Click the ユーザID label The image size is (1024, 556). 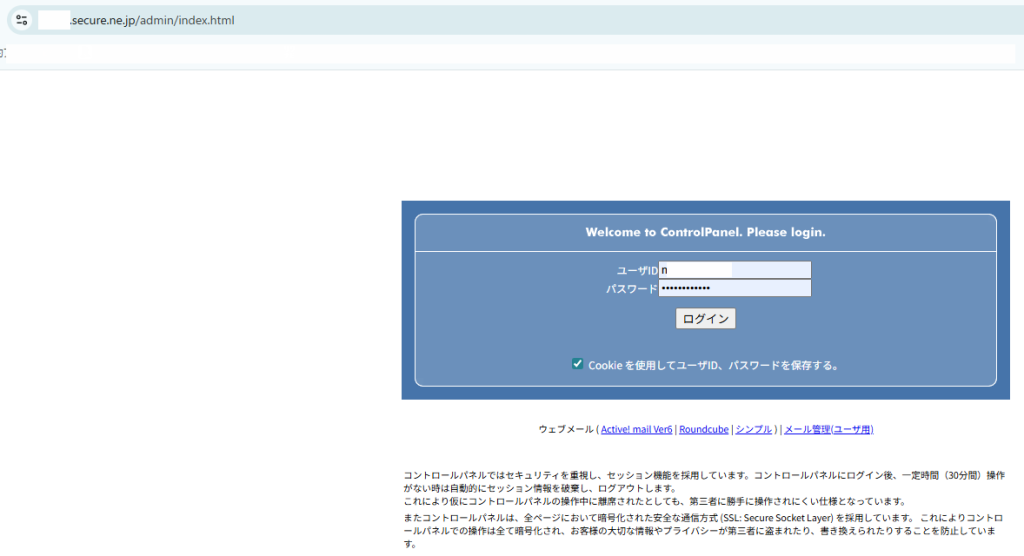(x=637, y=271)
